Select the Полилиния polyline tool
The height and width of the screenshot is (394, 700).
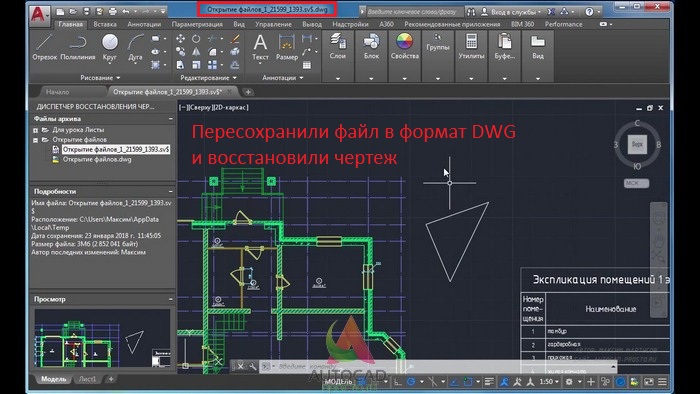(x=78, y=48)
